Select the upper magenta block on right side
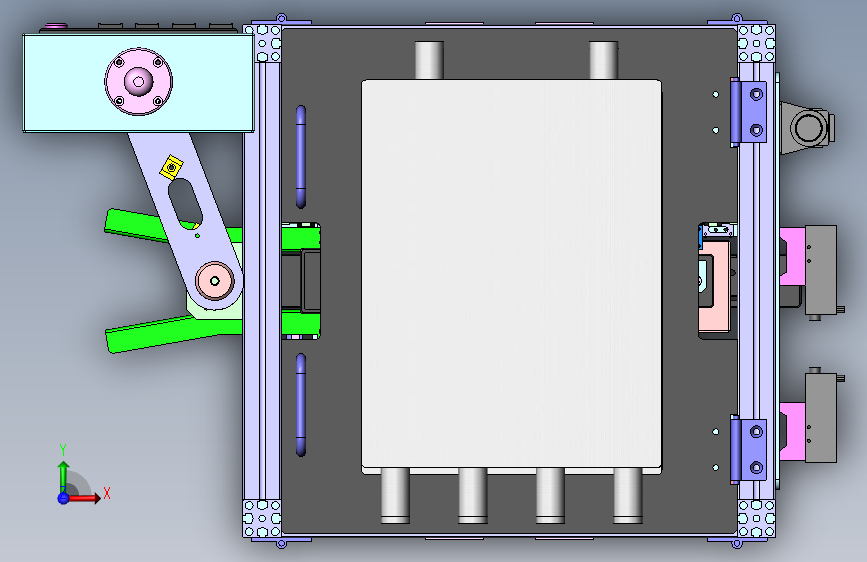The image size is (867, 562). click(x=792, y=257)
